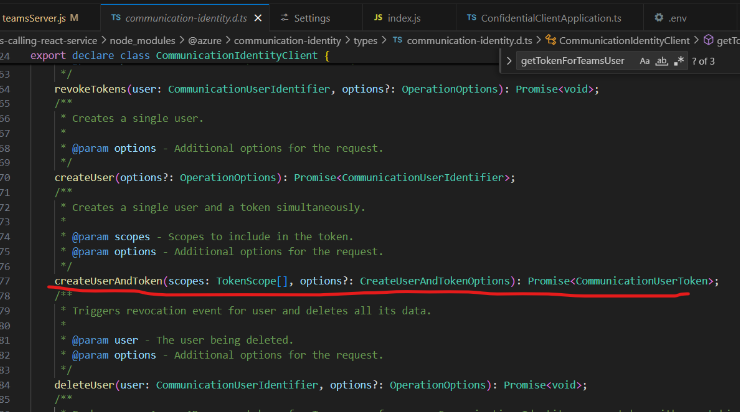Click the OperationOptions type in createUser
Viewport: 740px width, 412px height.
[x=228, y=177]
